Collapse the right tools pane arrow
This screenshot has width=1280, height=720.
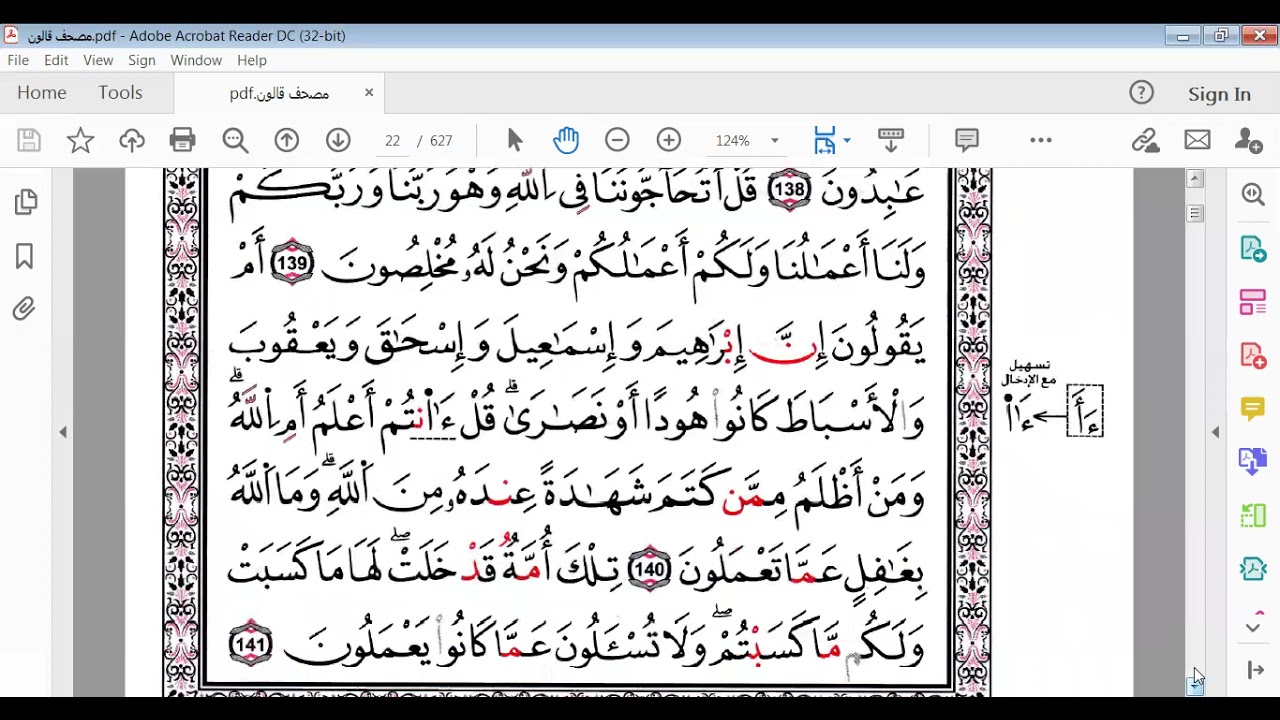pos(1256,670)
